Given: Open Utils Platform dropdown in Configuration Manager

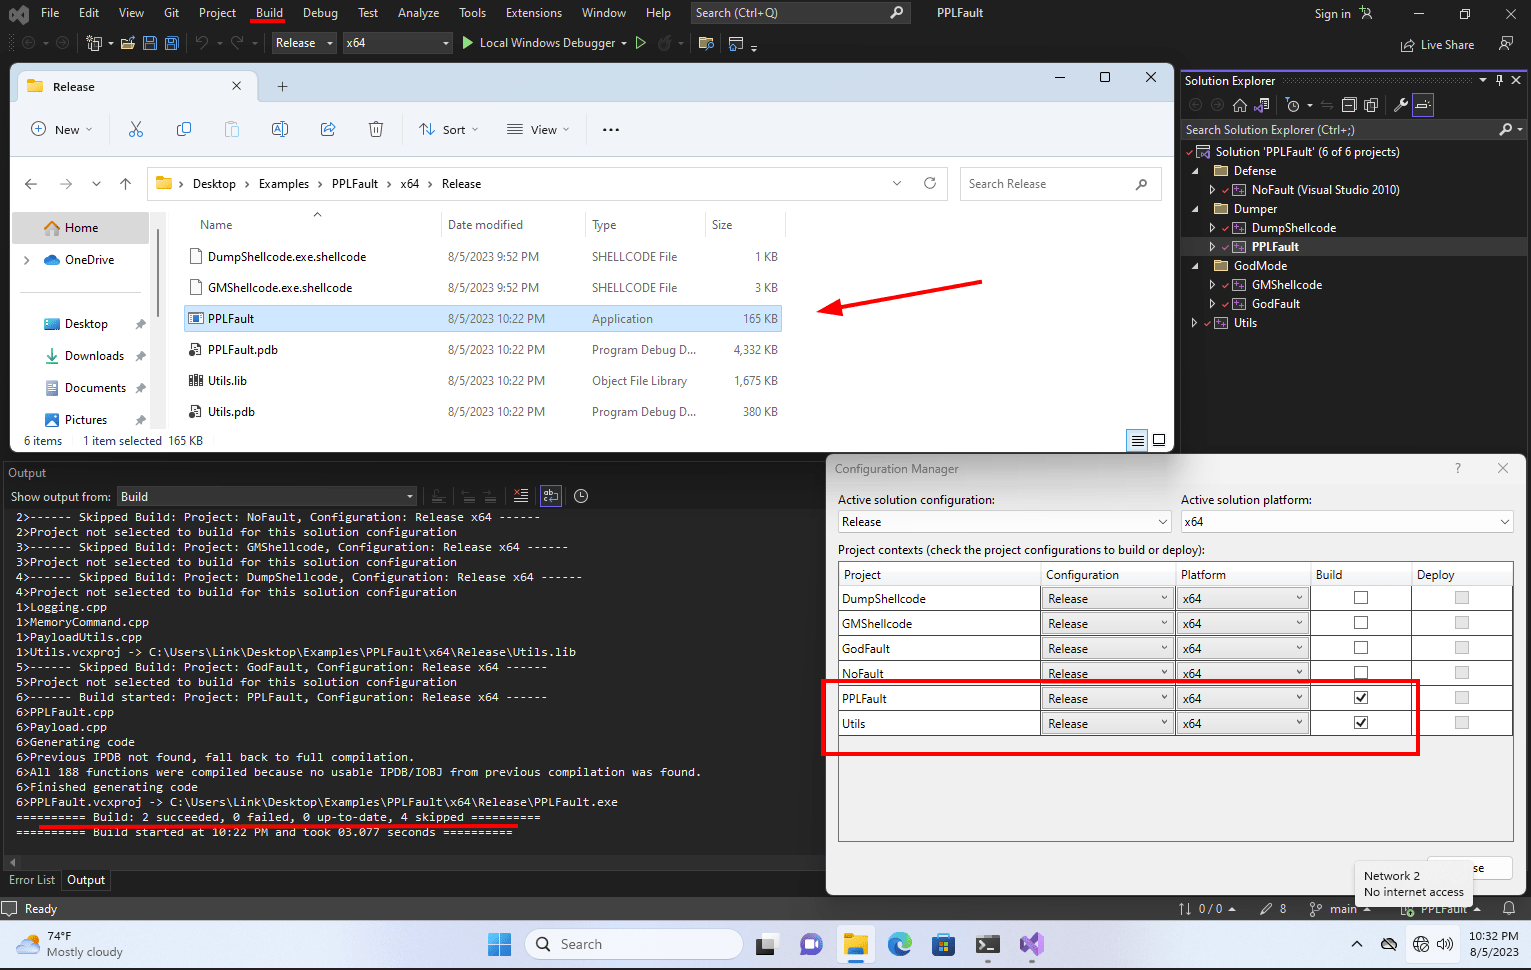Looking at the screenshot, I should 1243,723.
